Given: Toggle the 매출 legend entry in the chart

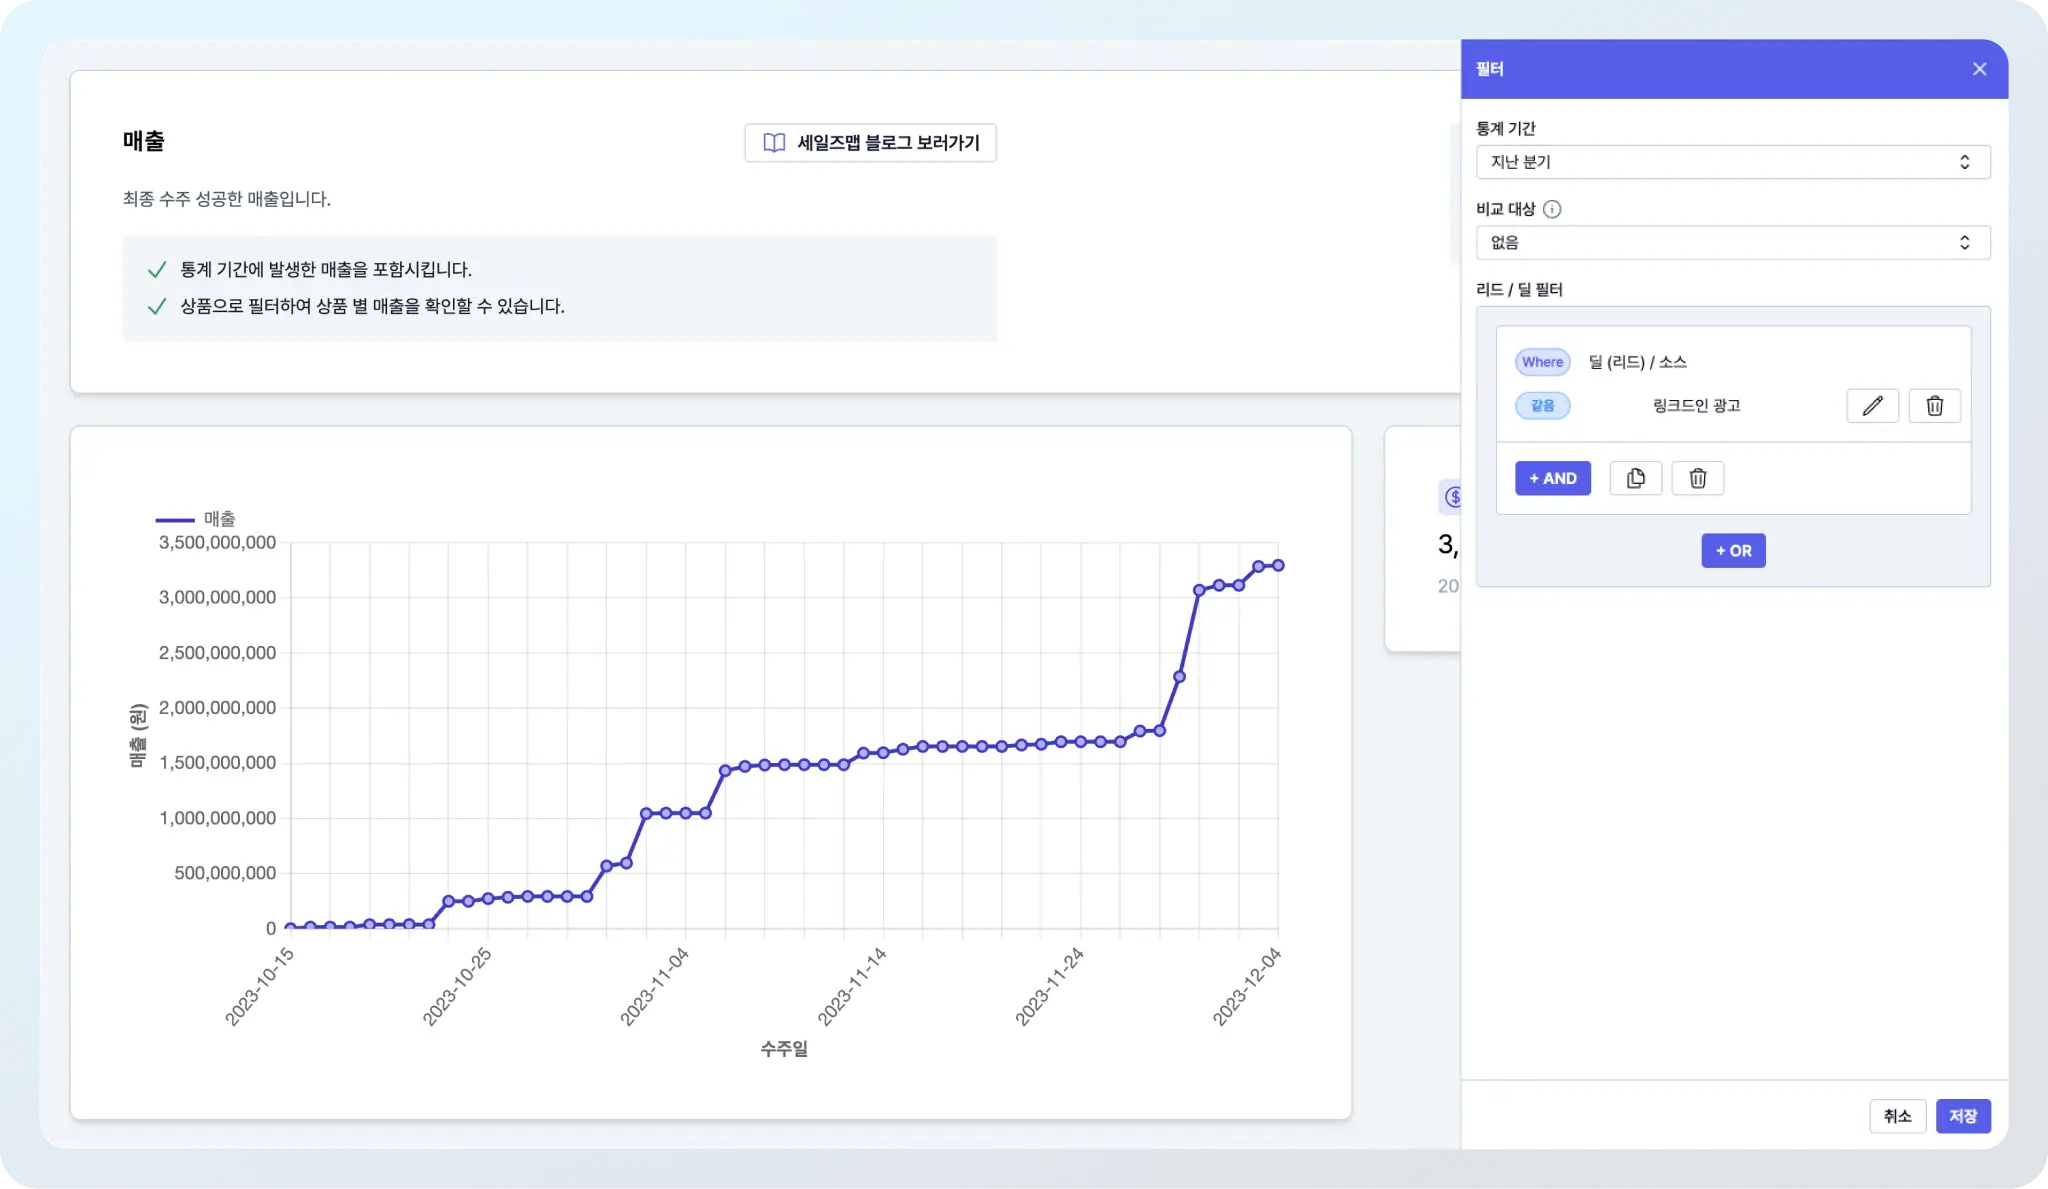Looking at the screenshot, I should coord(196,519).
